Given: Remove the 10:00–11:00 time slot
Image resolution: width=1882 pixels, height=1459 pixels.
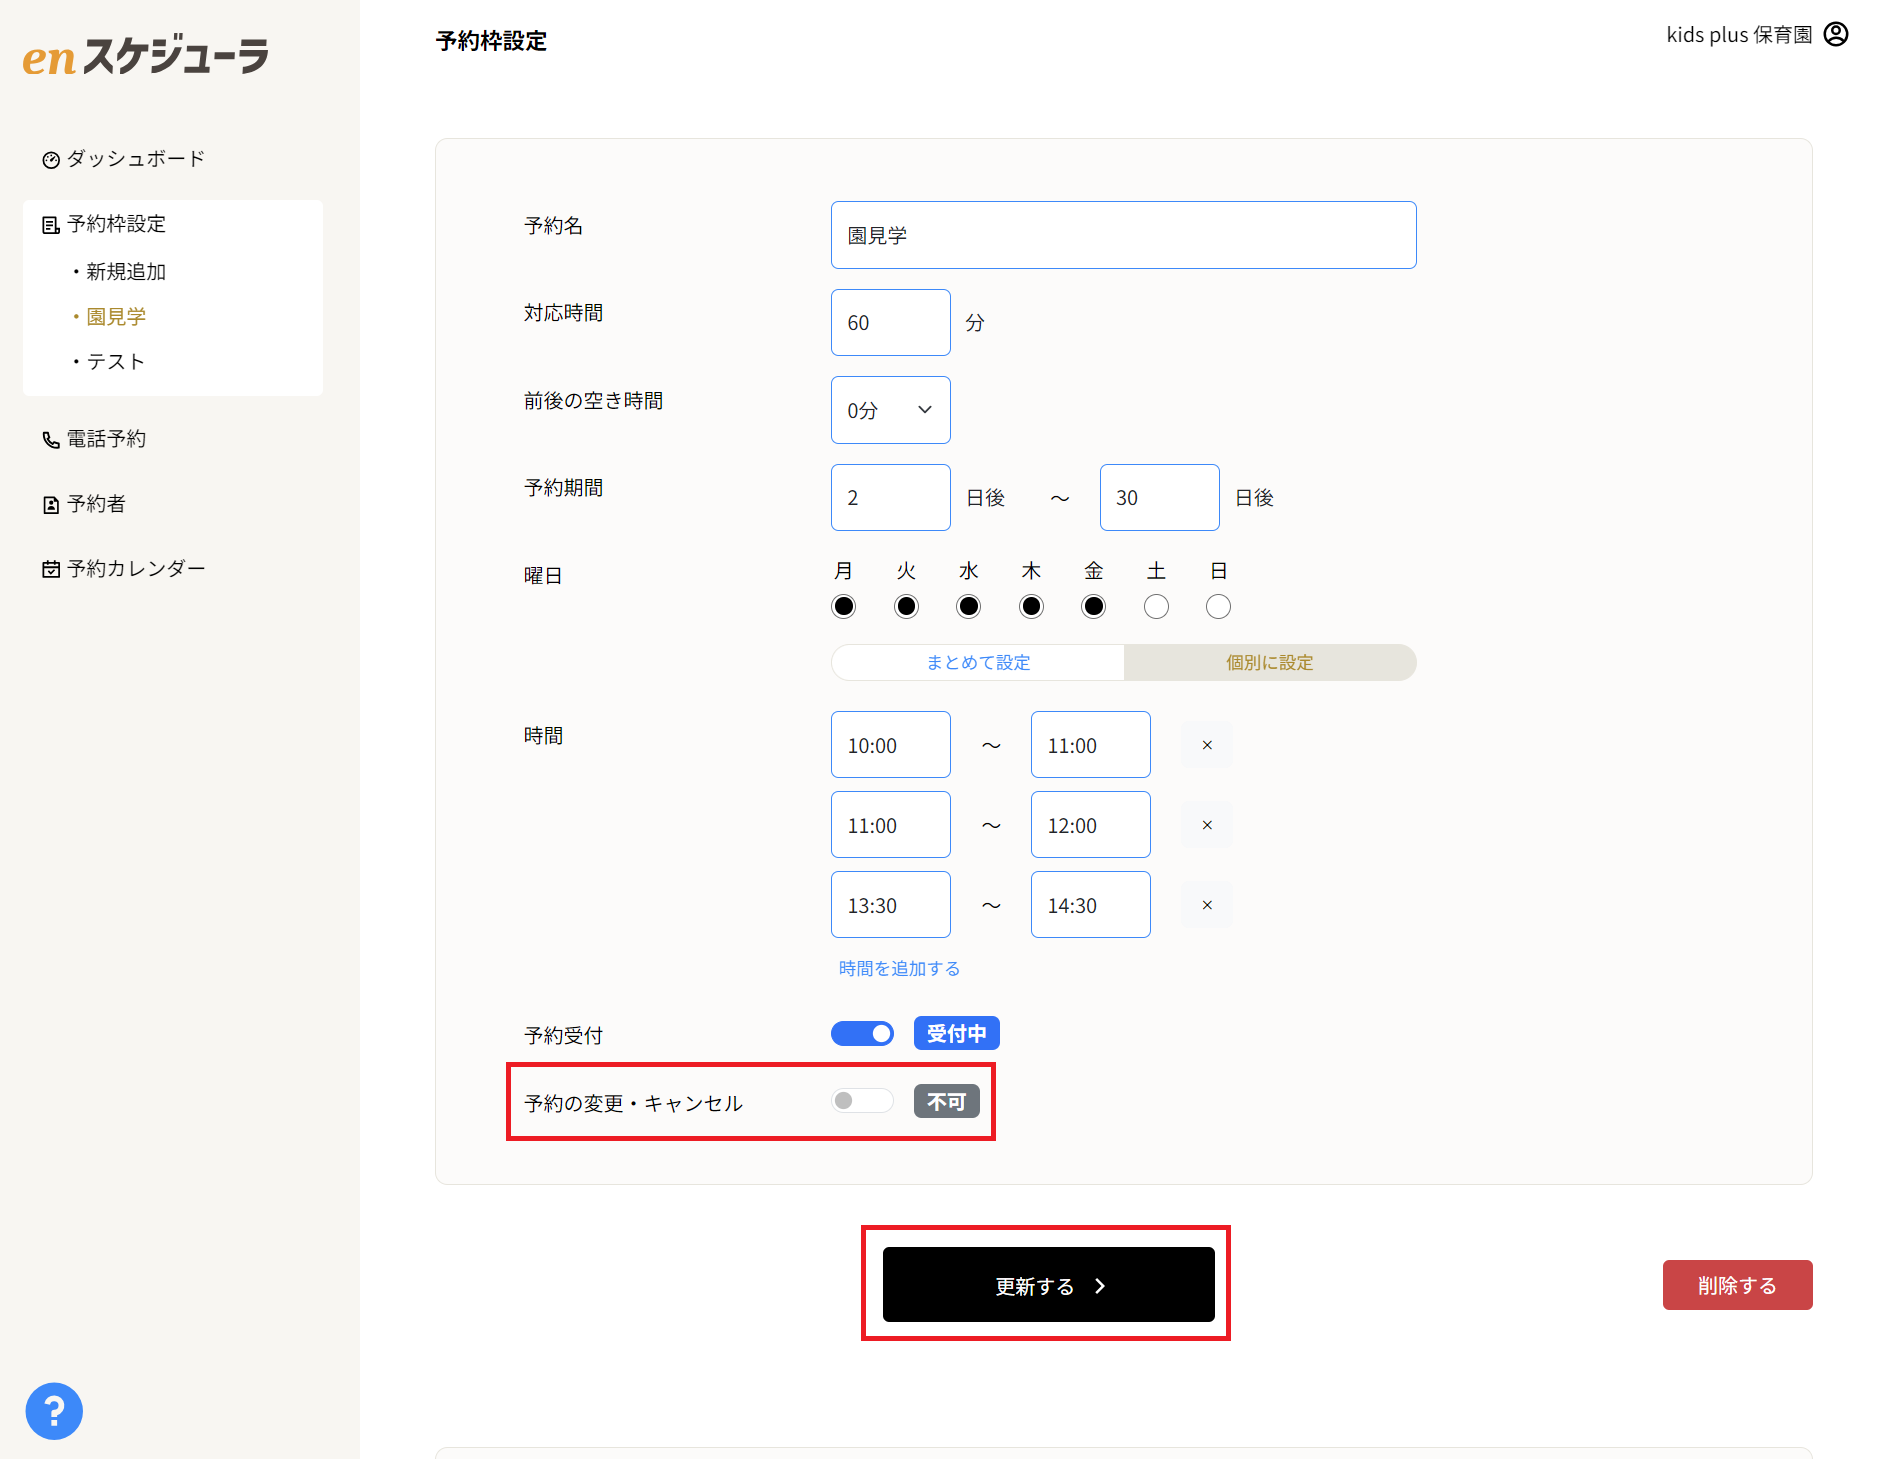Looking at the screenshot, I should coord(1207,745).
